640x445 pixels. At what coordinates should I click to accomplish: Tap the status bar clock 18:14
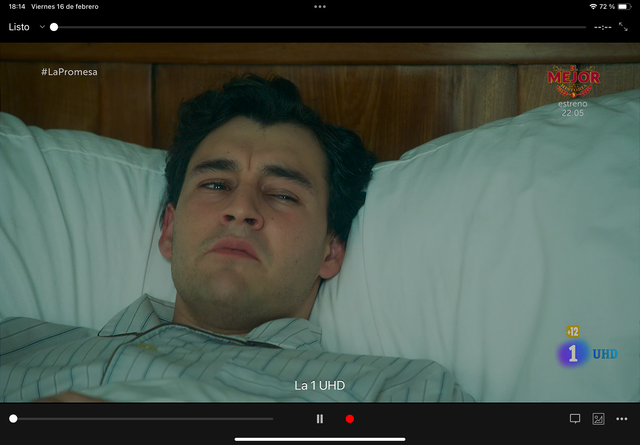(x=17, y=7)
